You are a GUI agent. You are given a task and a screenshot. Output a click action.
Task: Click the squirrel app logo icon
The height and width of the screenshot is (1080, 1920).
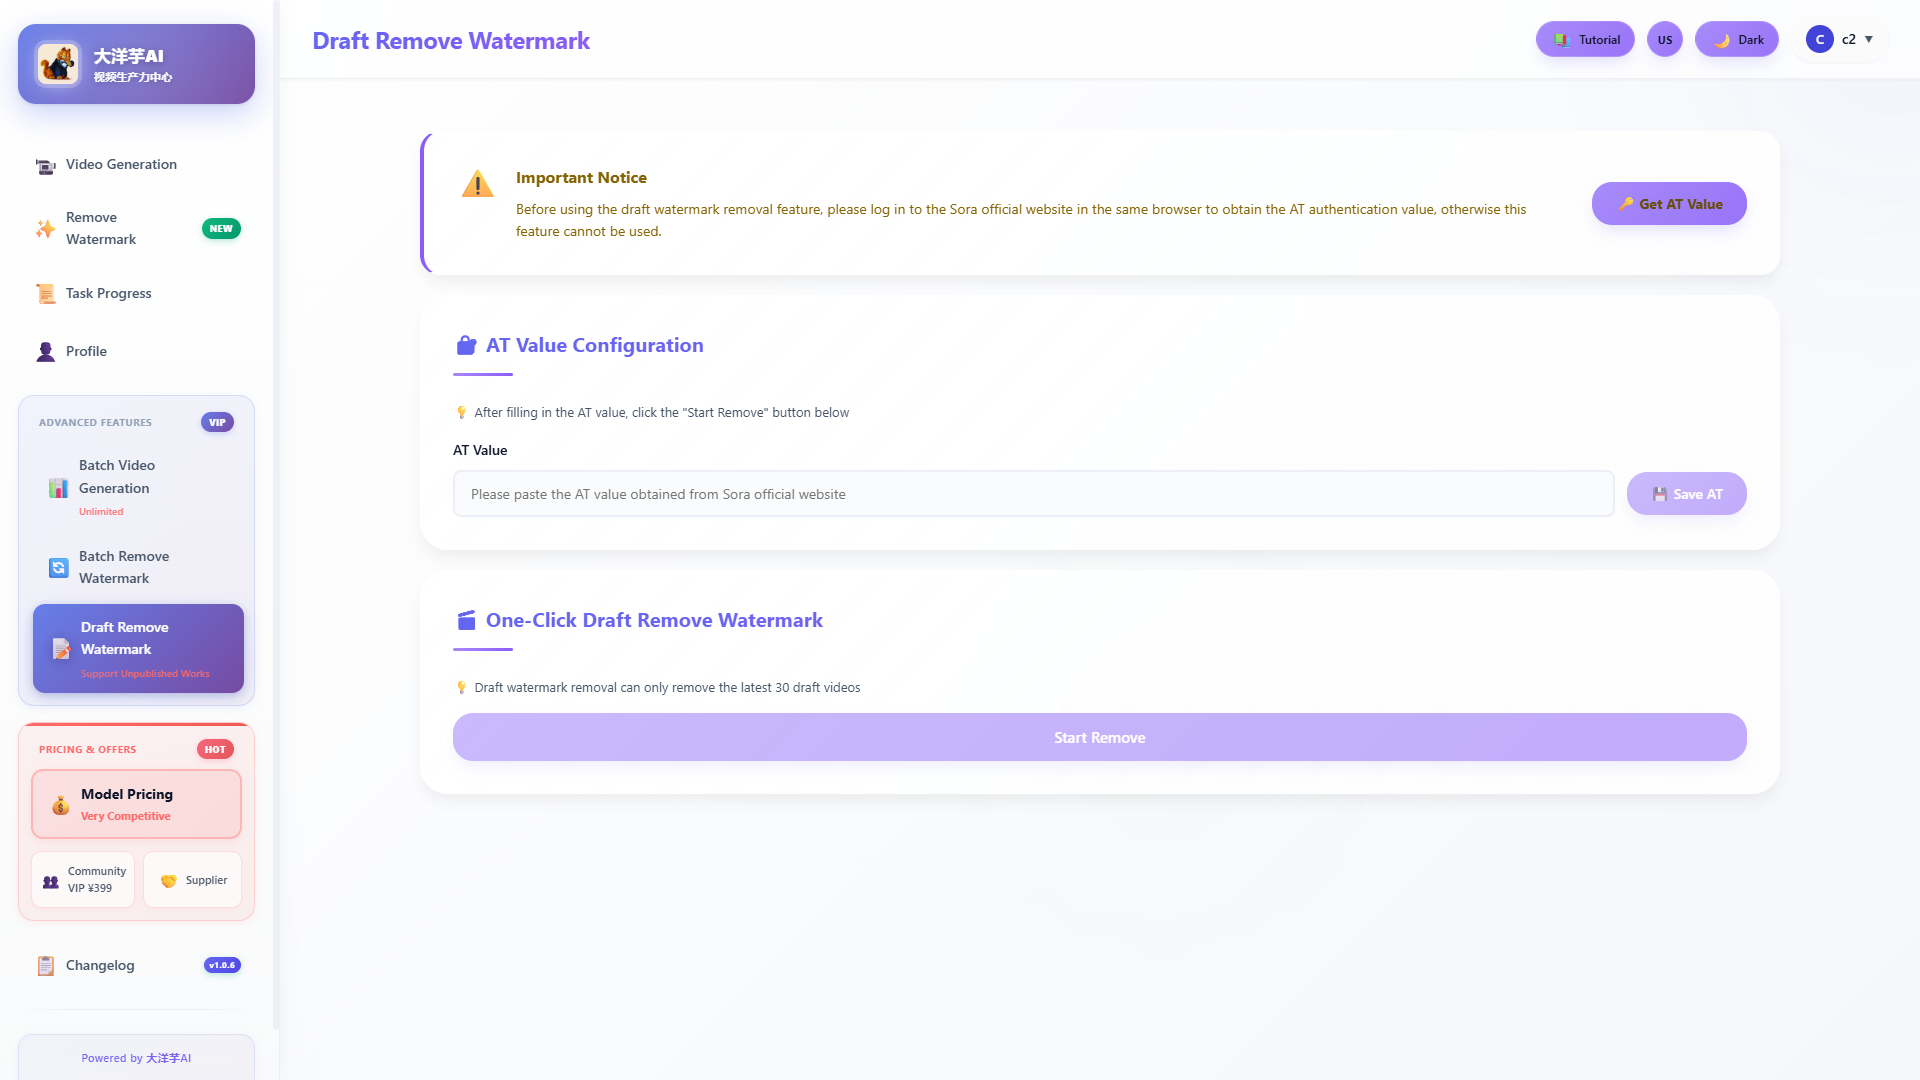coord(58,64)
